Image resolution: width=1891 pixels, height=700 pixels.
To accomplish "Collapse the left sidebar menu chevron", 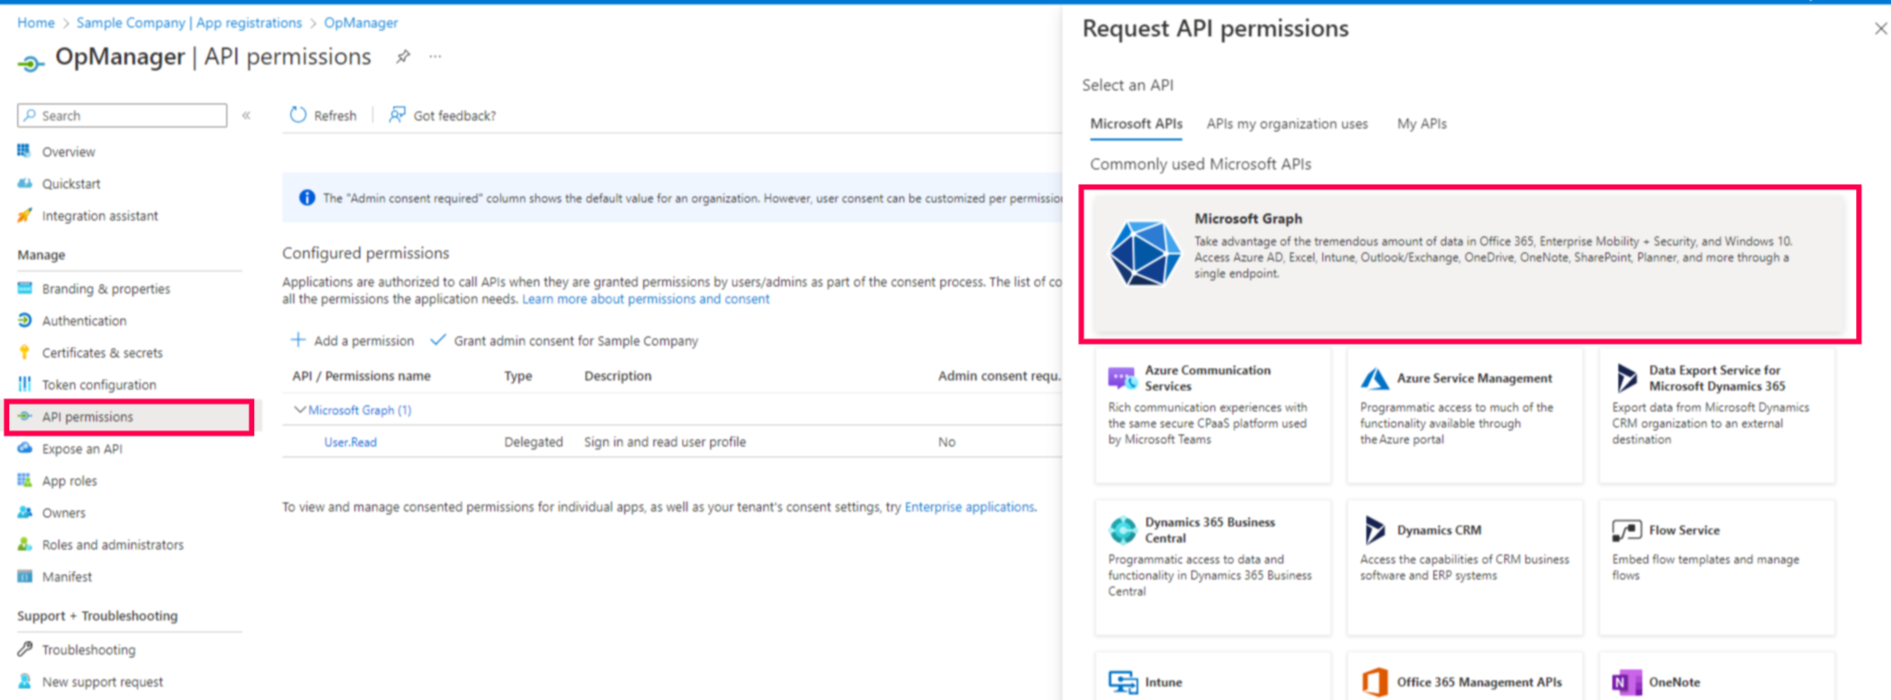I will point(246,116).
